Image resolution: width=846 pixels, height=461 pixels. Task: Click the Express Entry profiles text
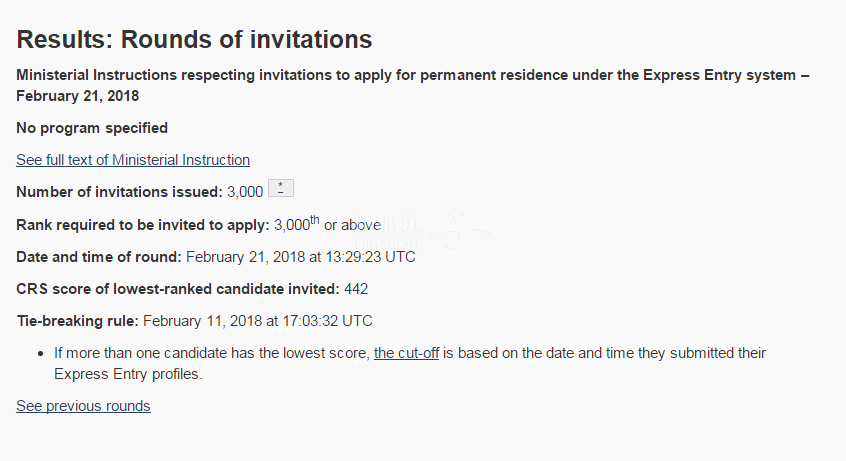128,374
